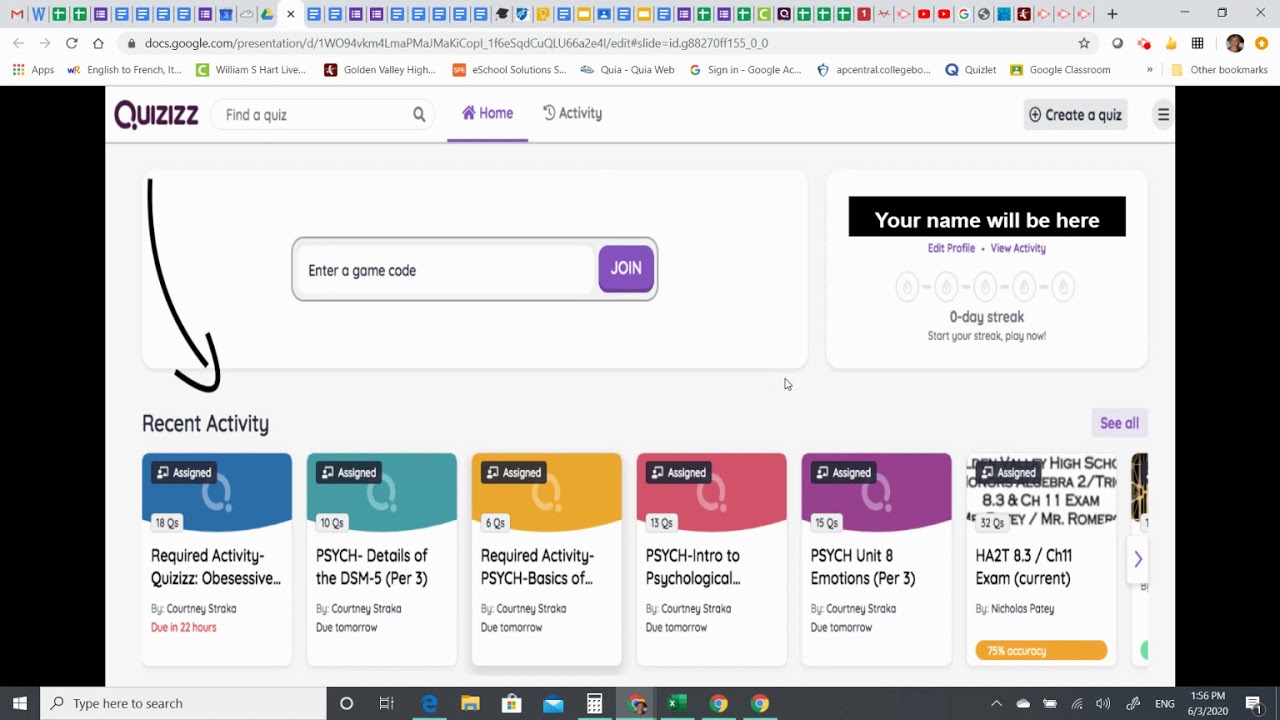
Task: Open HA2T 8.3 / Ch11 Exam card
Action: (1042, 559)
